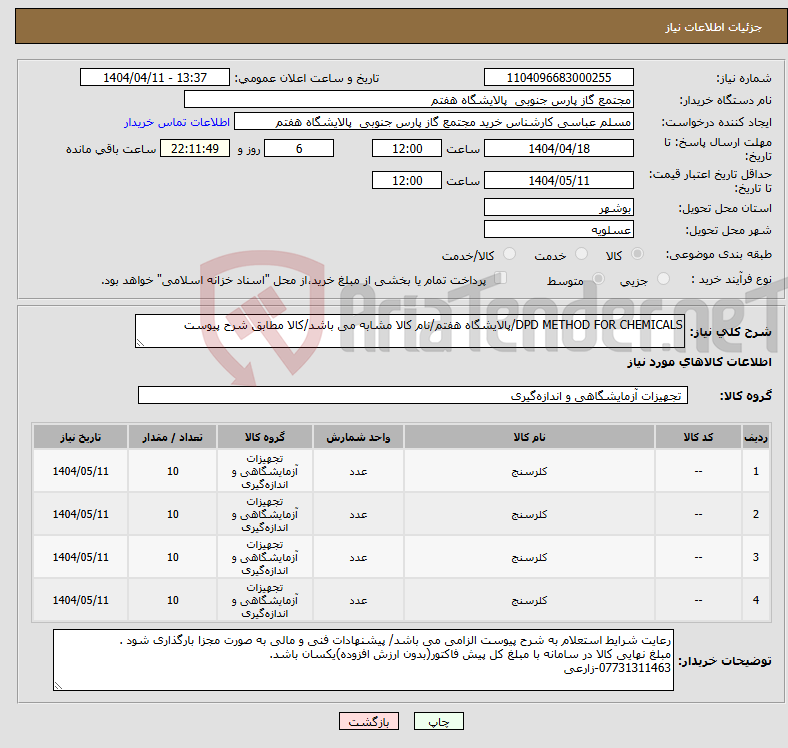The width and height of the screenshot is (788, 748).
Task: Select the متوسط purchase type radio
Action: pos(599,278)
